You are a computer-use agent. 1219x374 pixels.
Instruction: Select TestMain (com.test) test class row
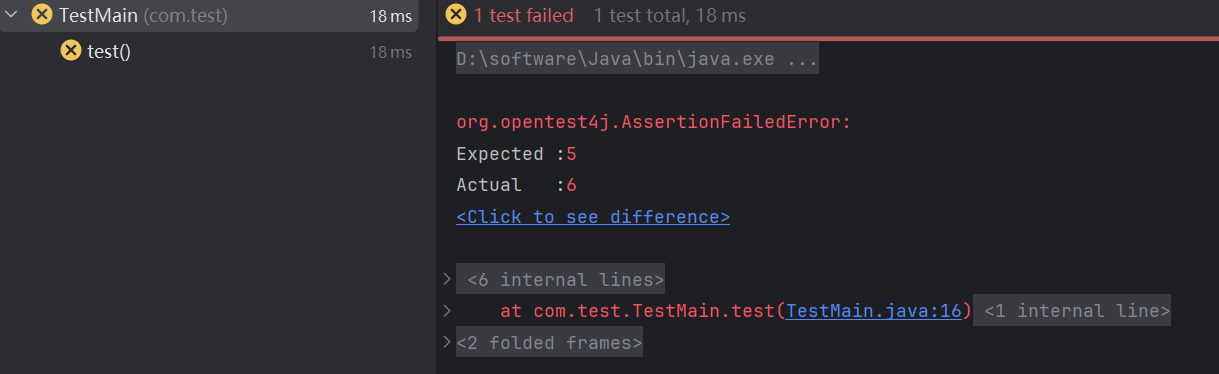pos(209,15)
